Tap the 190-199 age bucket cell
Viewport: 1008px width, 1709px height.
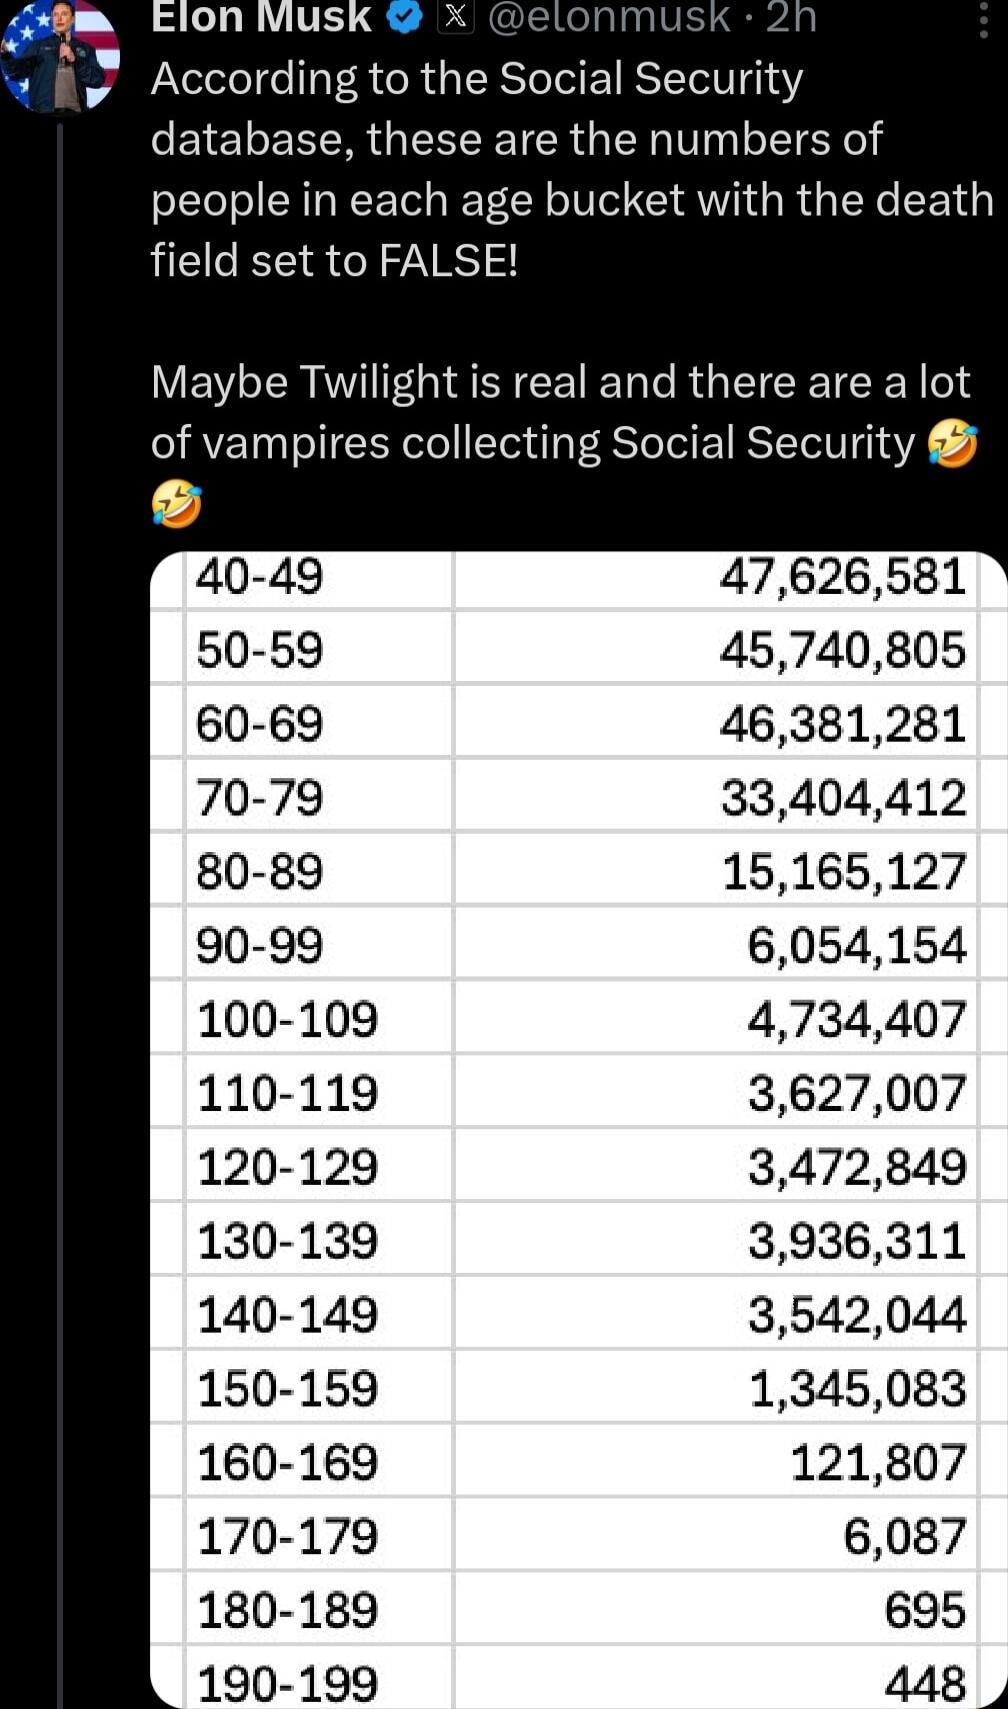[x=319, y=1681]
